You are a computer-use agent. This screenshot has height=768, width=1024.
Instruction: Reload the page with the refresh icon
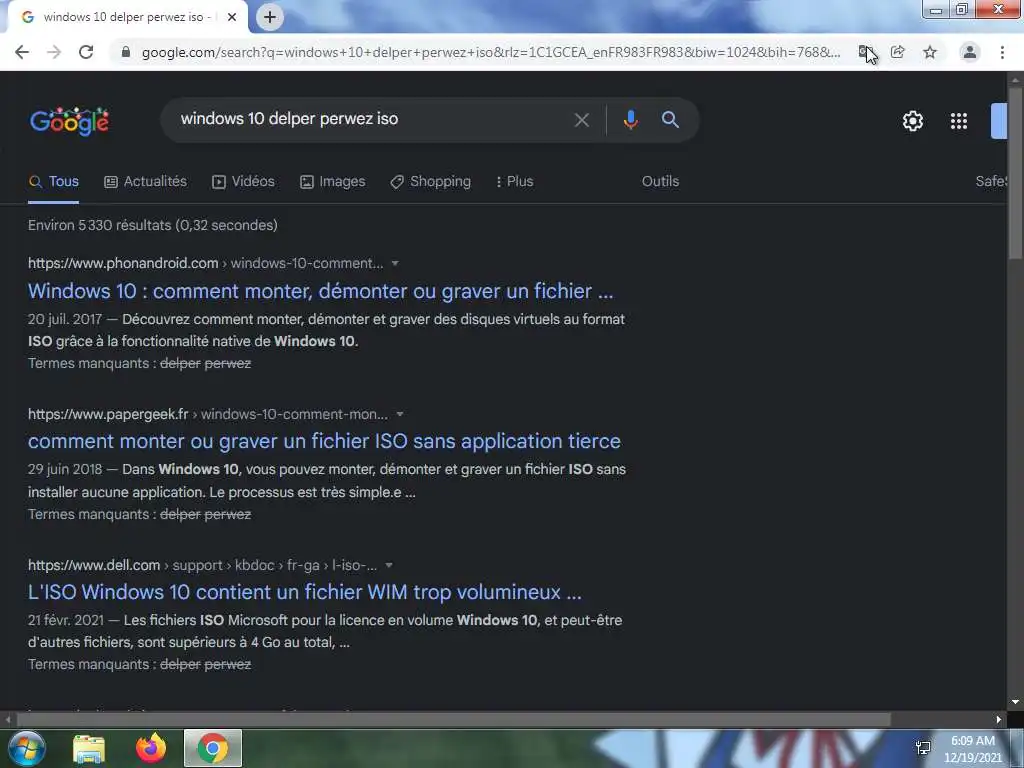click(86, 52)
